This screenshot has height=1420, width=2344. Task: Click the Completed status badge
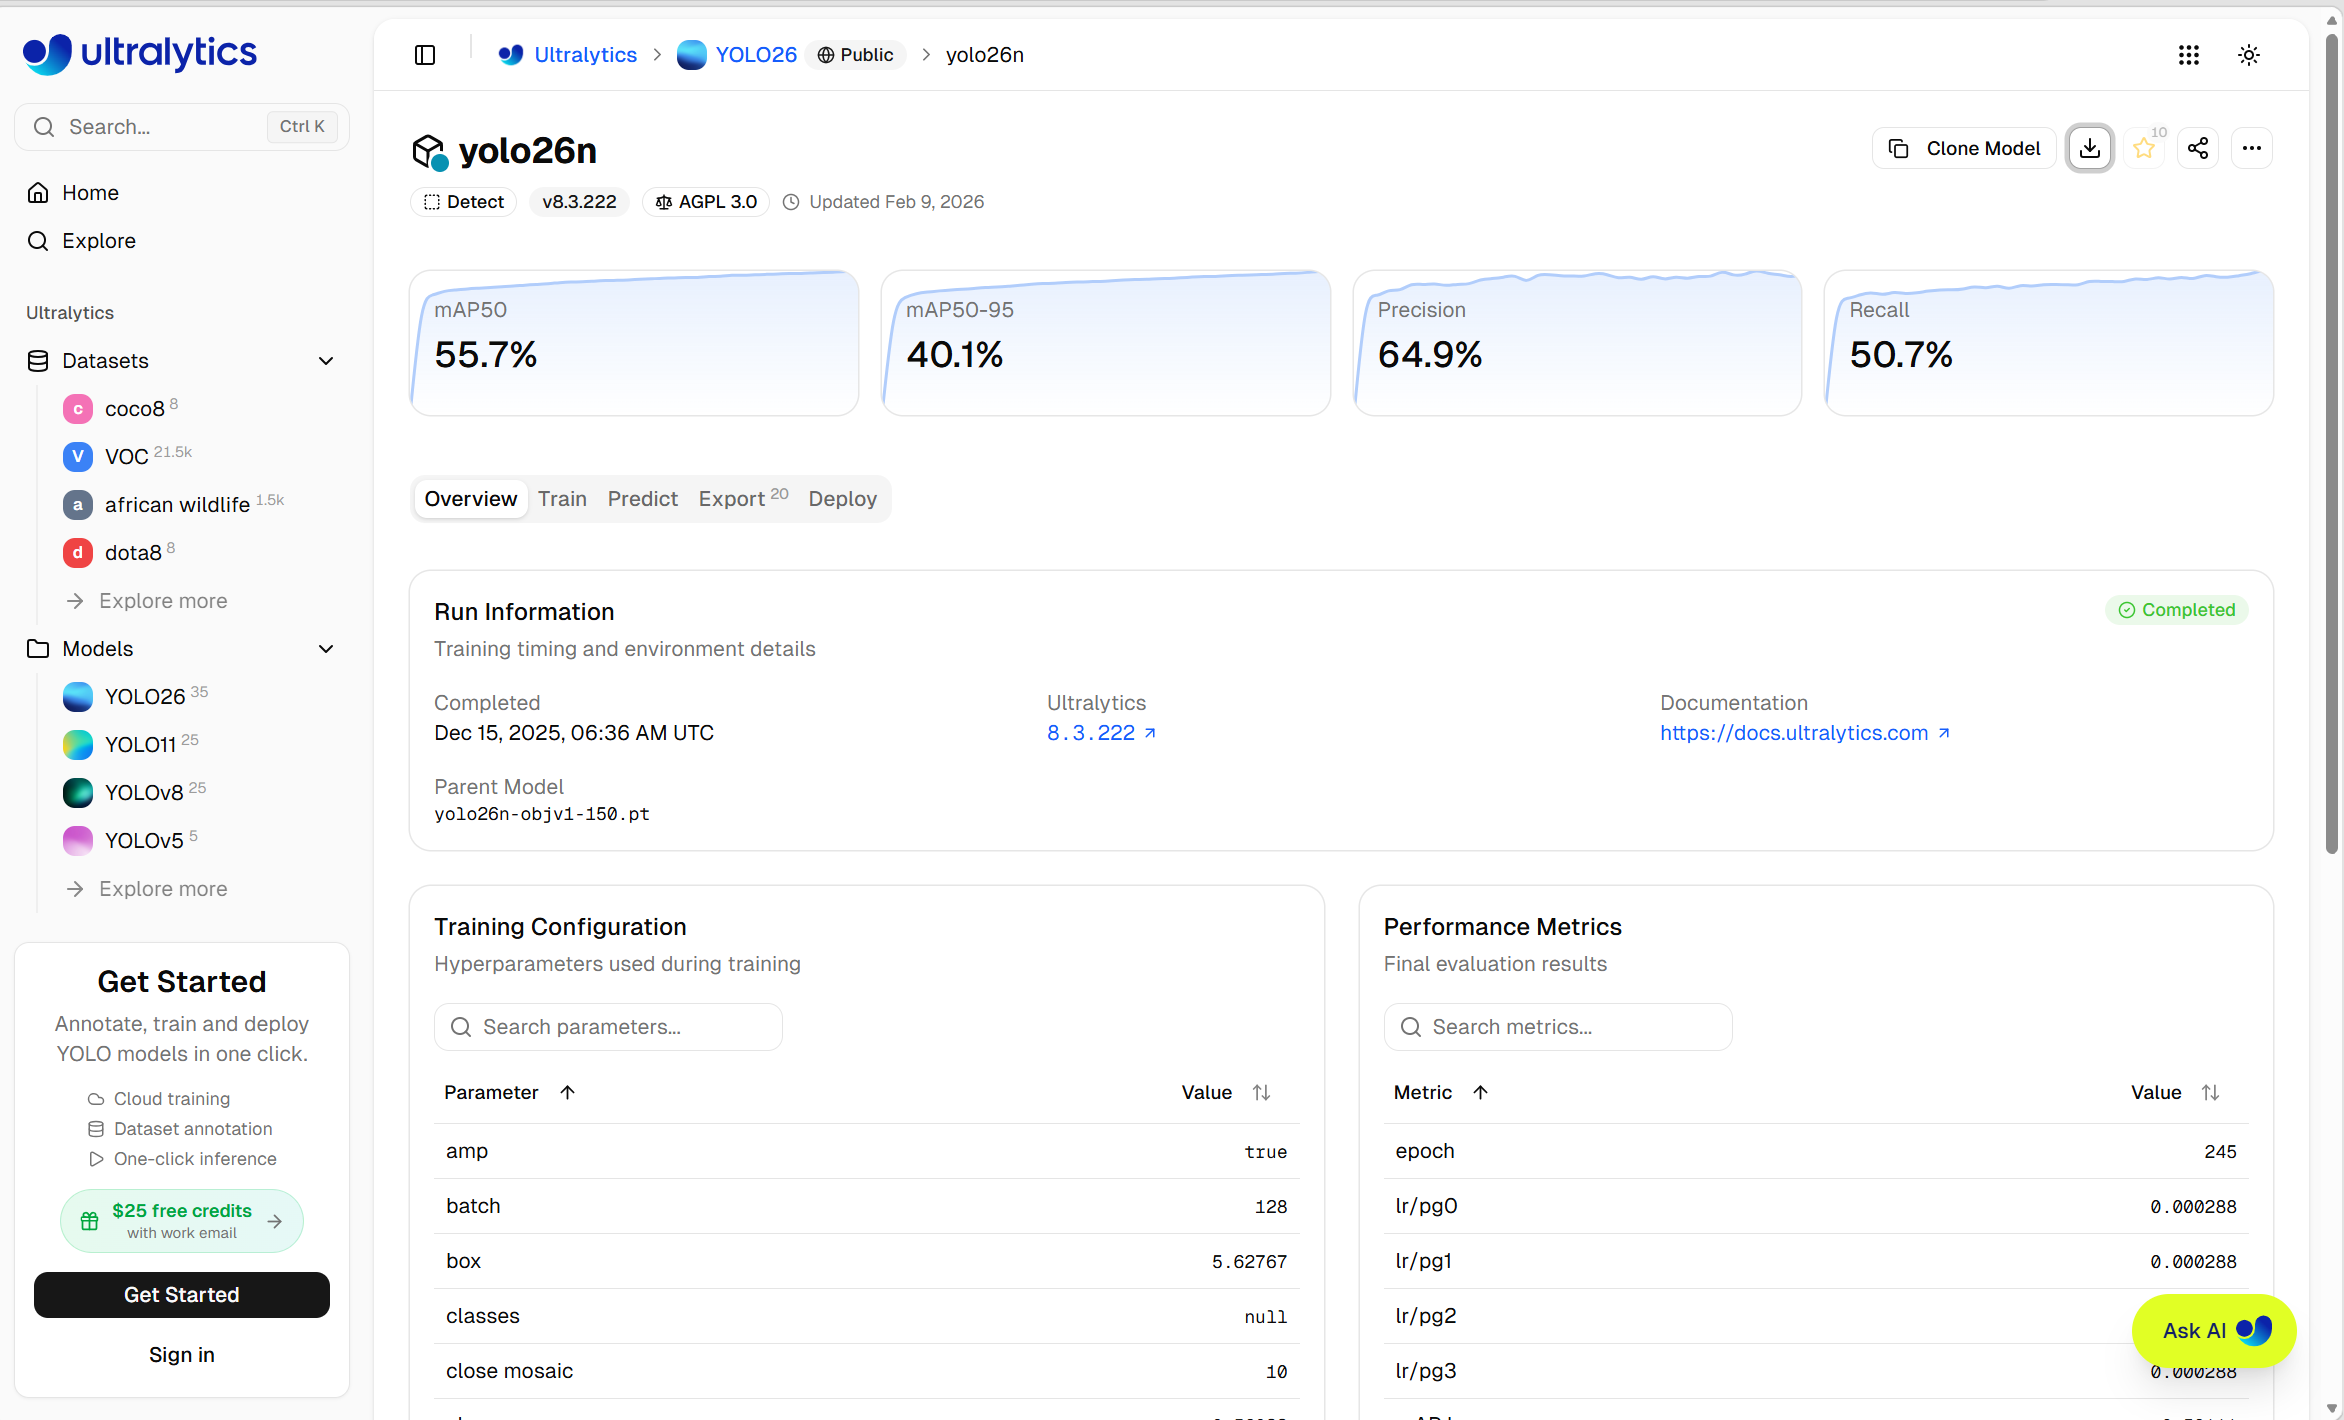2177,610
